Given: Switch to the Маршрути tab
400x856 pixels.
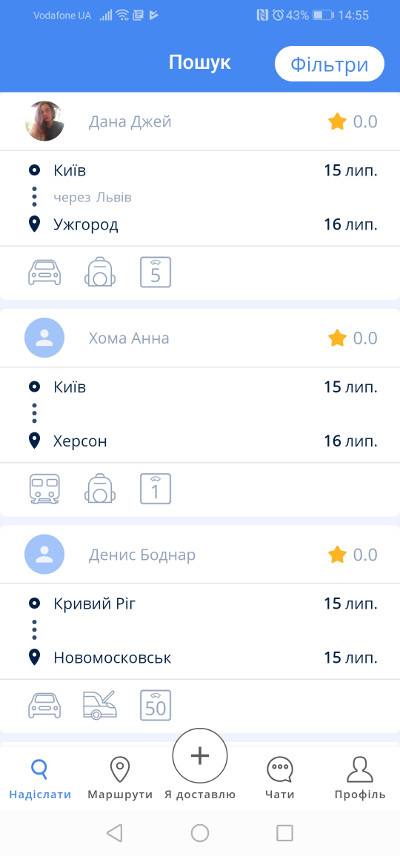Looking at the screenshot, I should click(x=120, y=778).
